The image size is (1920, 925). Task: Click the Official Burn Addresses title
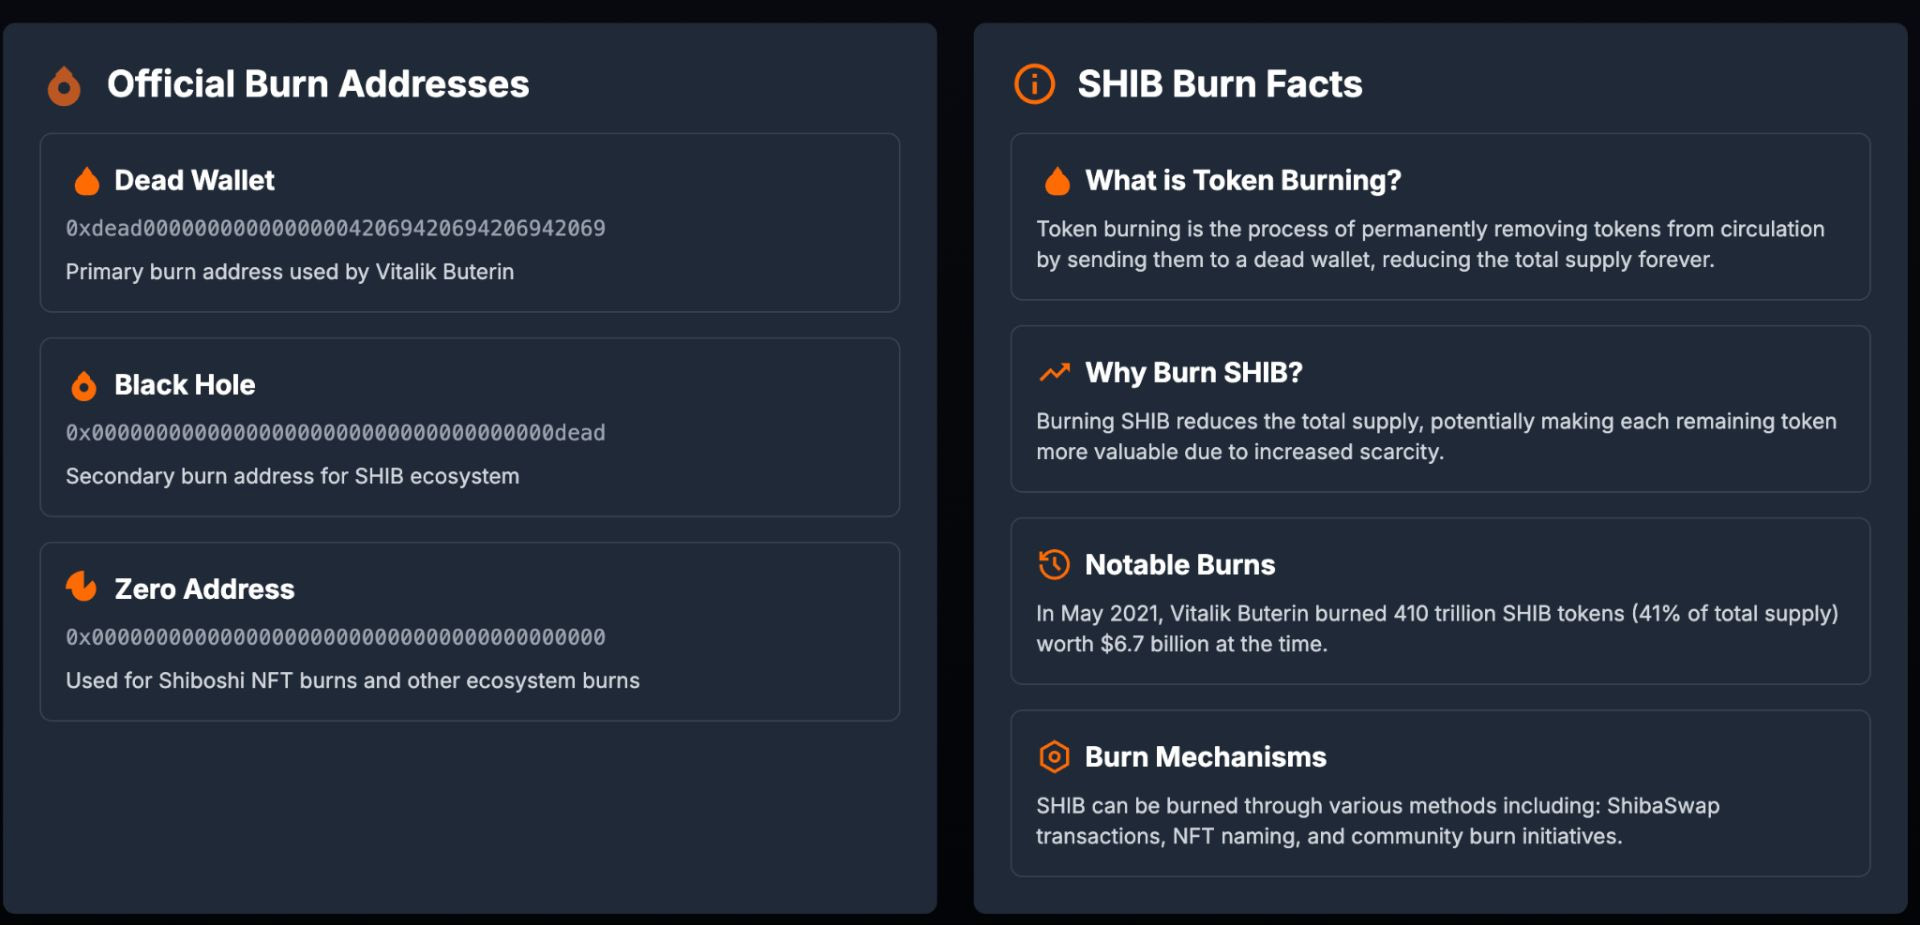pyautogui.click(x=318, y=85)
